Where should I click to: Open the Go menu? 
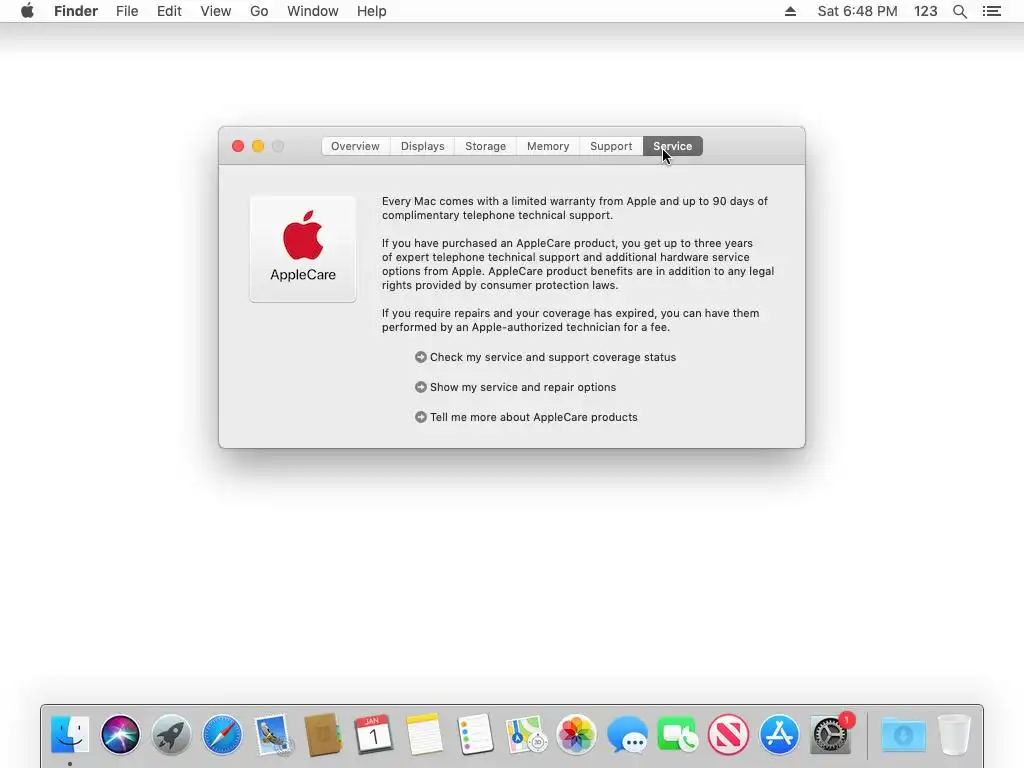[x=259, y=11]
